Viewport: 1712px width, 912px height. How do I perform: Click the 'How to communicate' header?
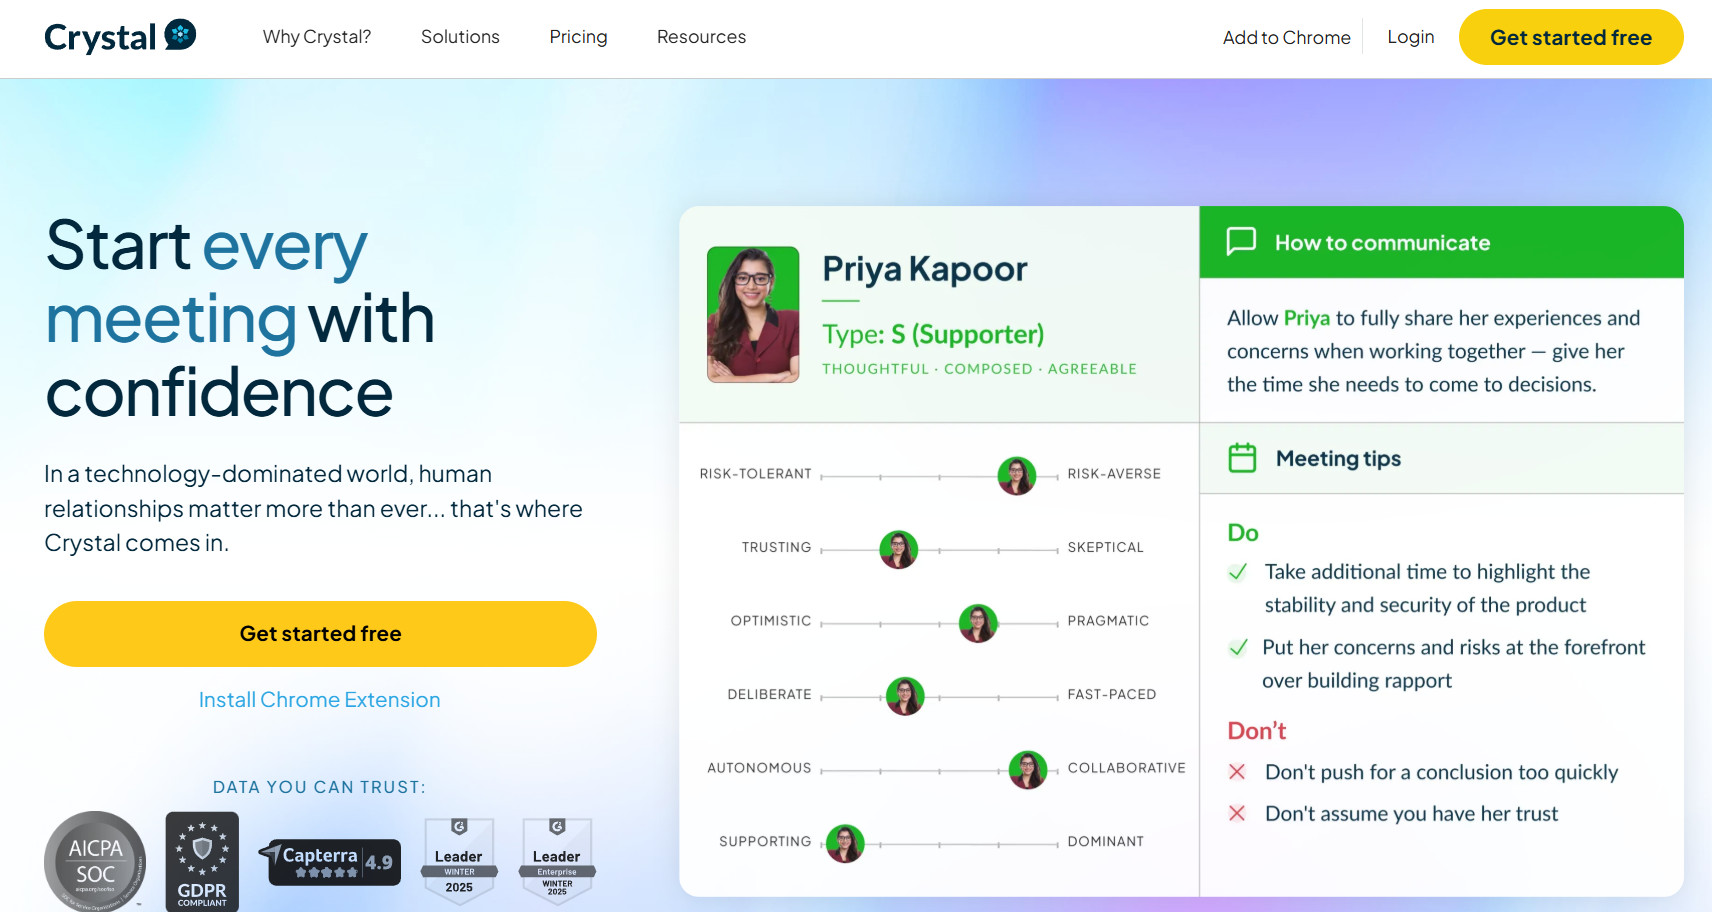pyautogui.click(x=1382, y=243)
